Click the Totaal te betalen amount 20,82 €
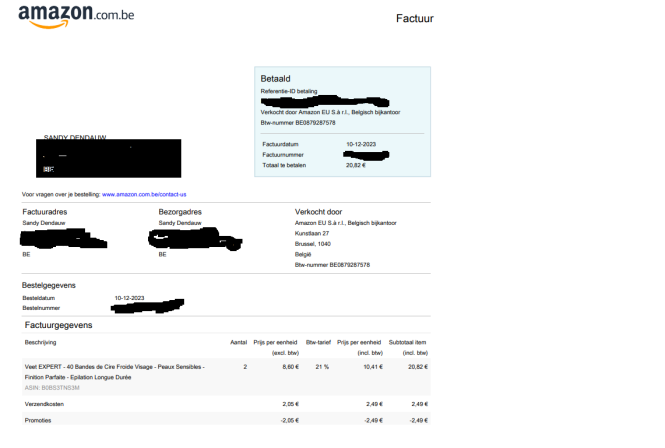The image size is (665, 448). (355, 165)
